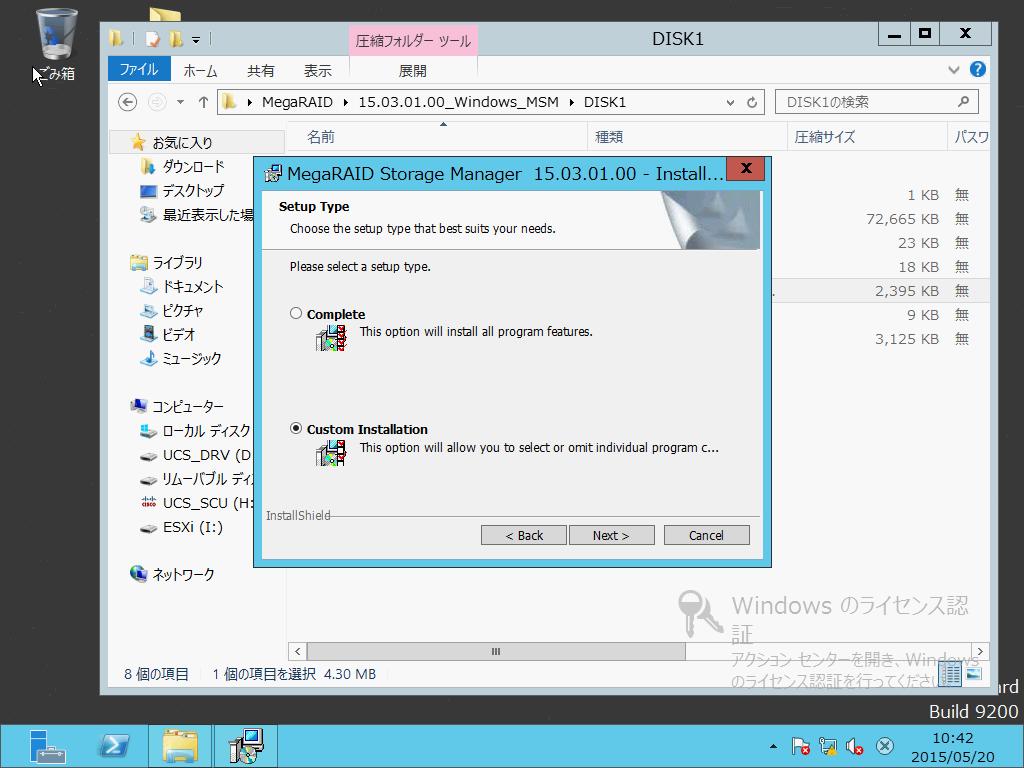Open File Explorer taskbar icon
This screenshot has width=1024, height=768.
pyautogui.click(x=180, y=746)
